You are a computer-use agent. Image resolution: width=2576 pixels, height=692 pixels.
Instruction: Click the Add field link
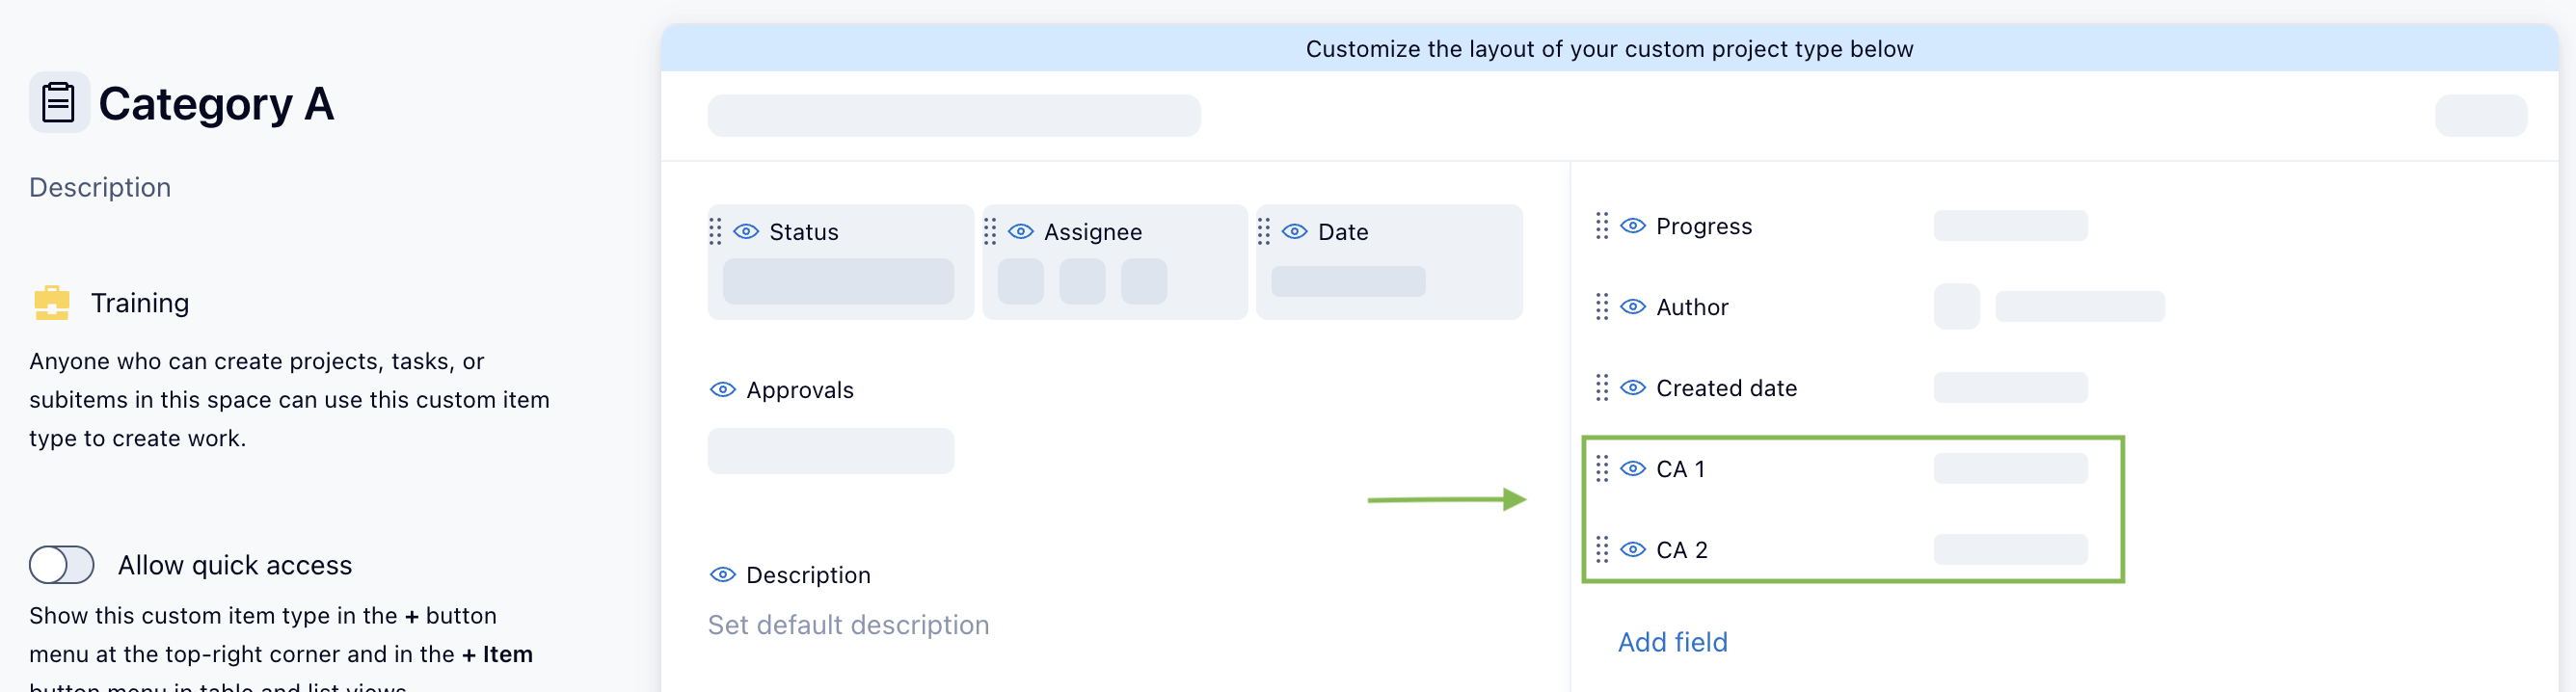(1672, 642)
